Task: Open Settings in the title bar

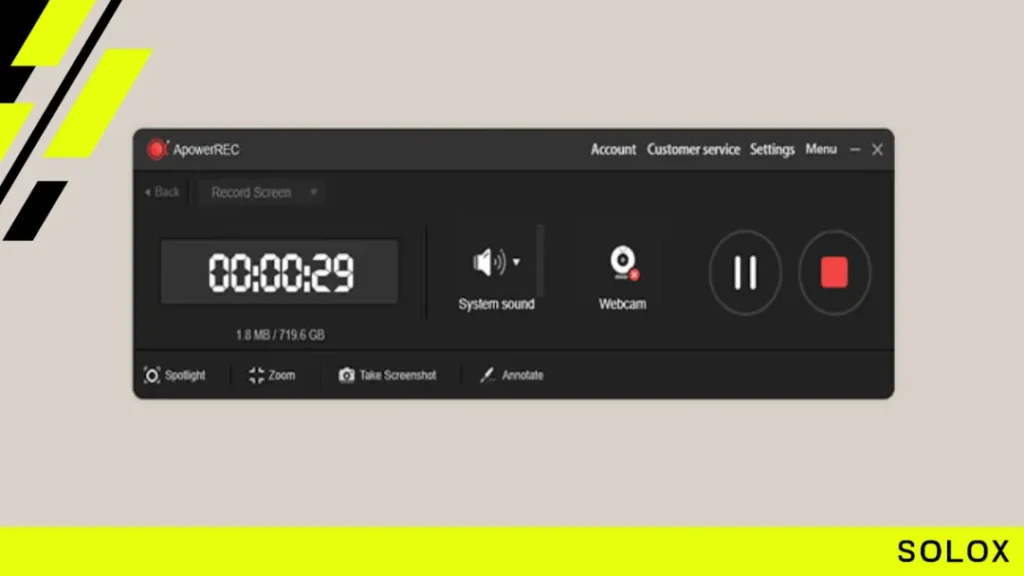Action: tap(772, 150)
